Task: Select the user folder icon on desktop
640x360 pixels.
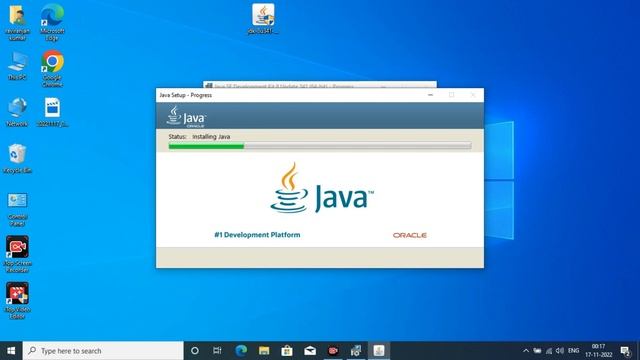Action: click(17, 22)
